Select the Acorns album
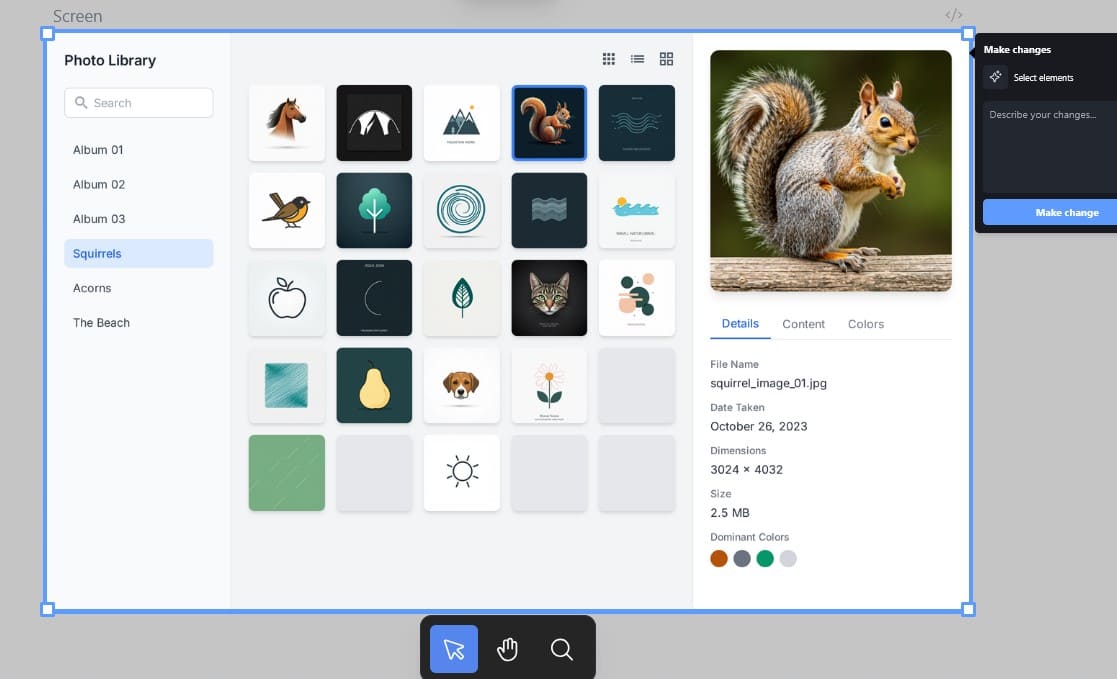Screen dimensions: 1117x679 point(92,288)
